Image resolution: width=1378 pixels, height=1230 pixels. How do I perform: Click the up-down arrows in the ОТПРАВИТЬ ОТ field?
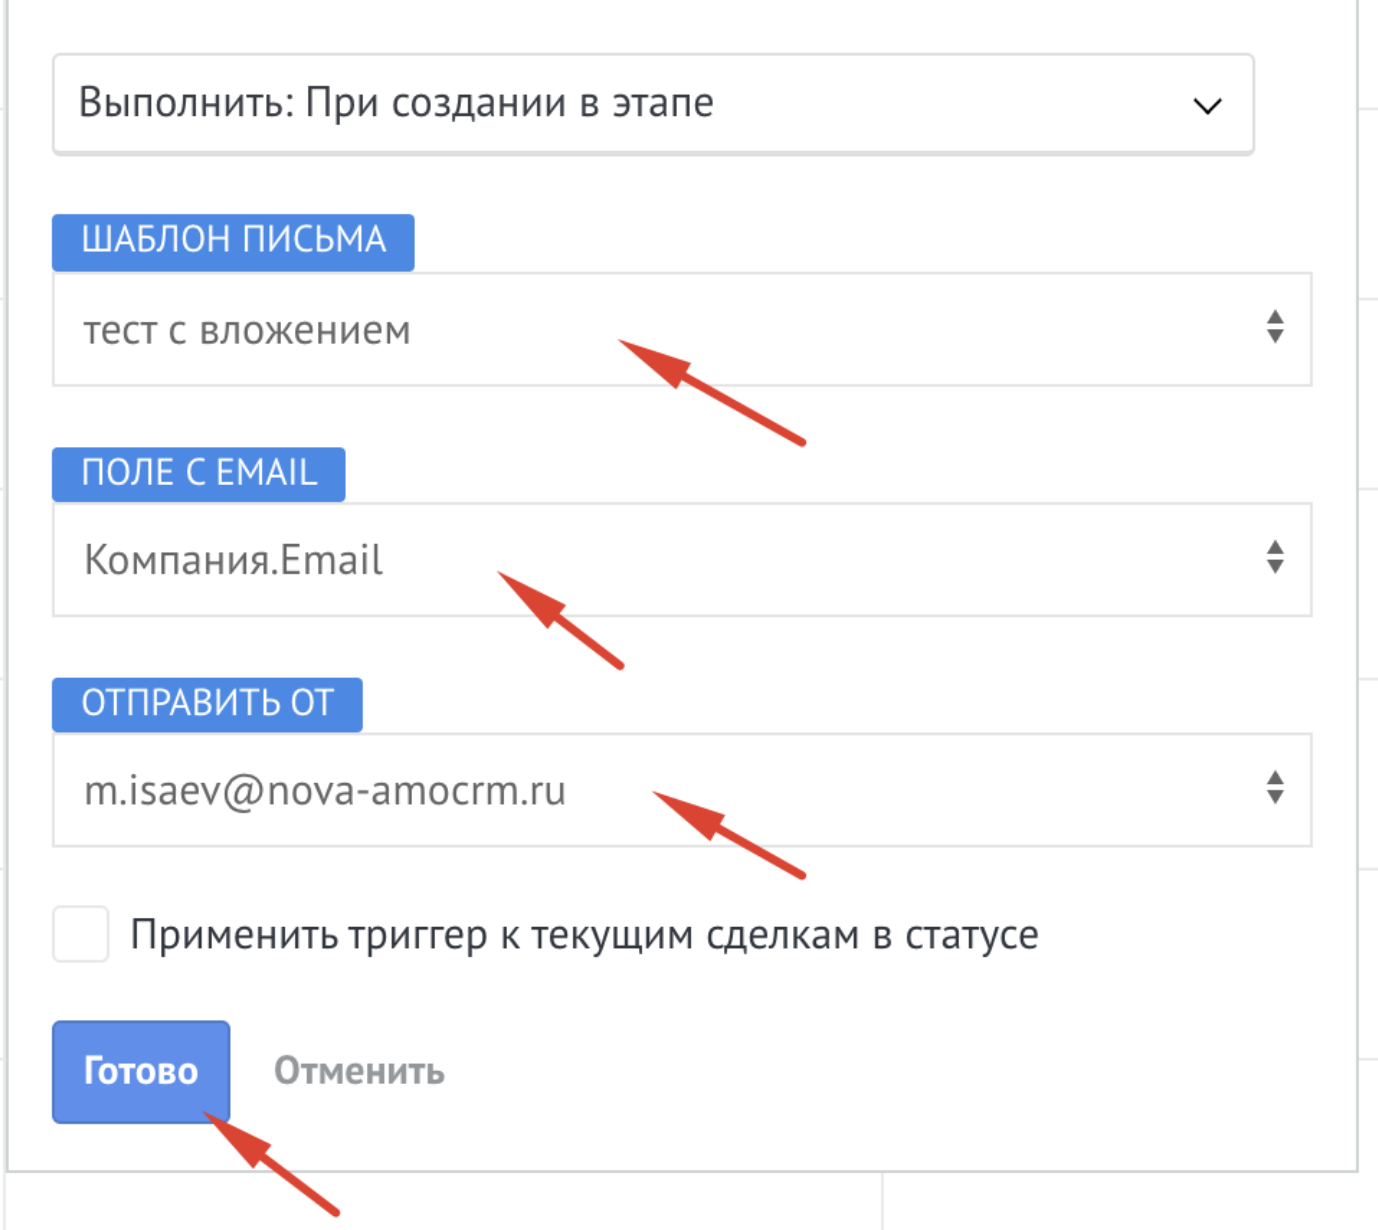(1274, 787)
